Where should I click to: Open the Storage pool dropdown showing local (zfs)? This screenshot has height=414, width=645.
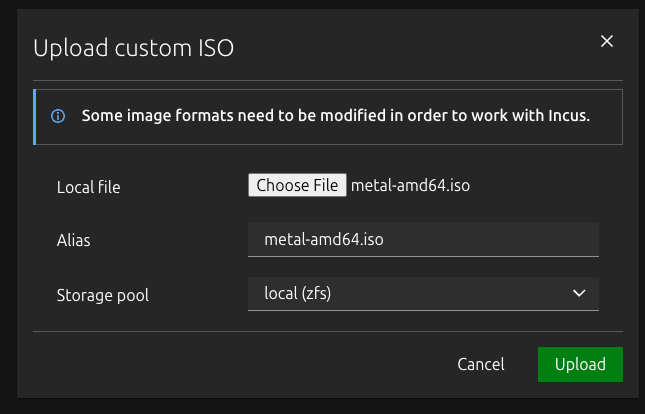coord(423,293)
